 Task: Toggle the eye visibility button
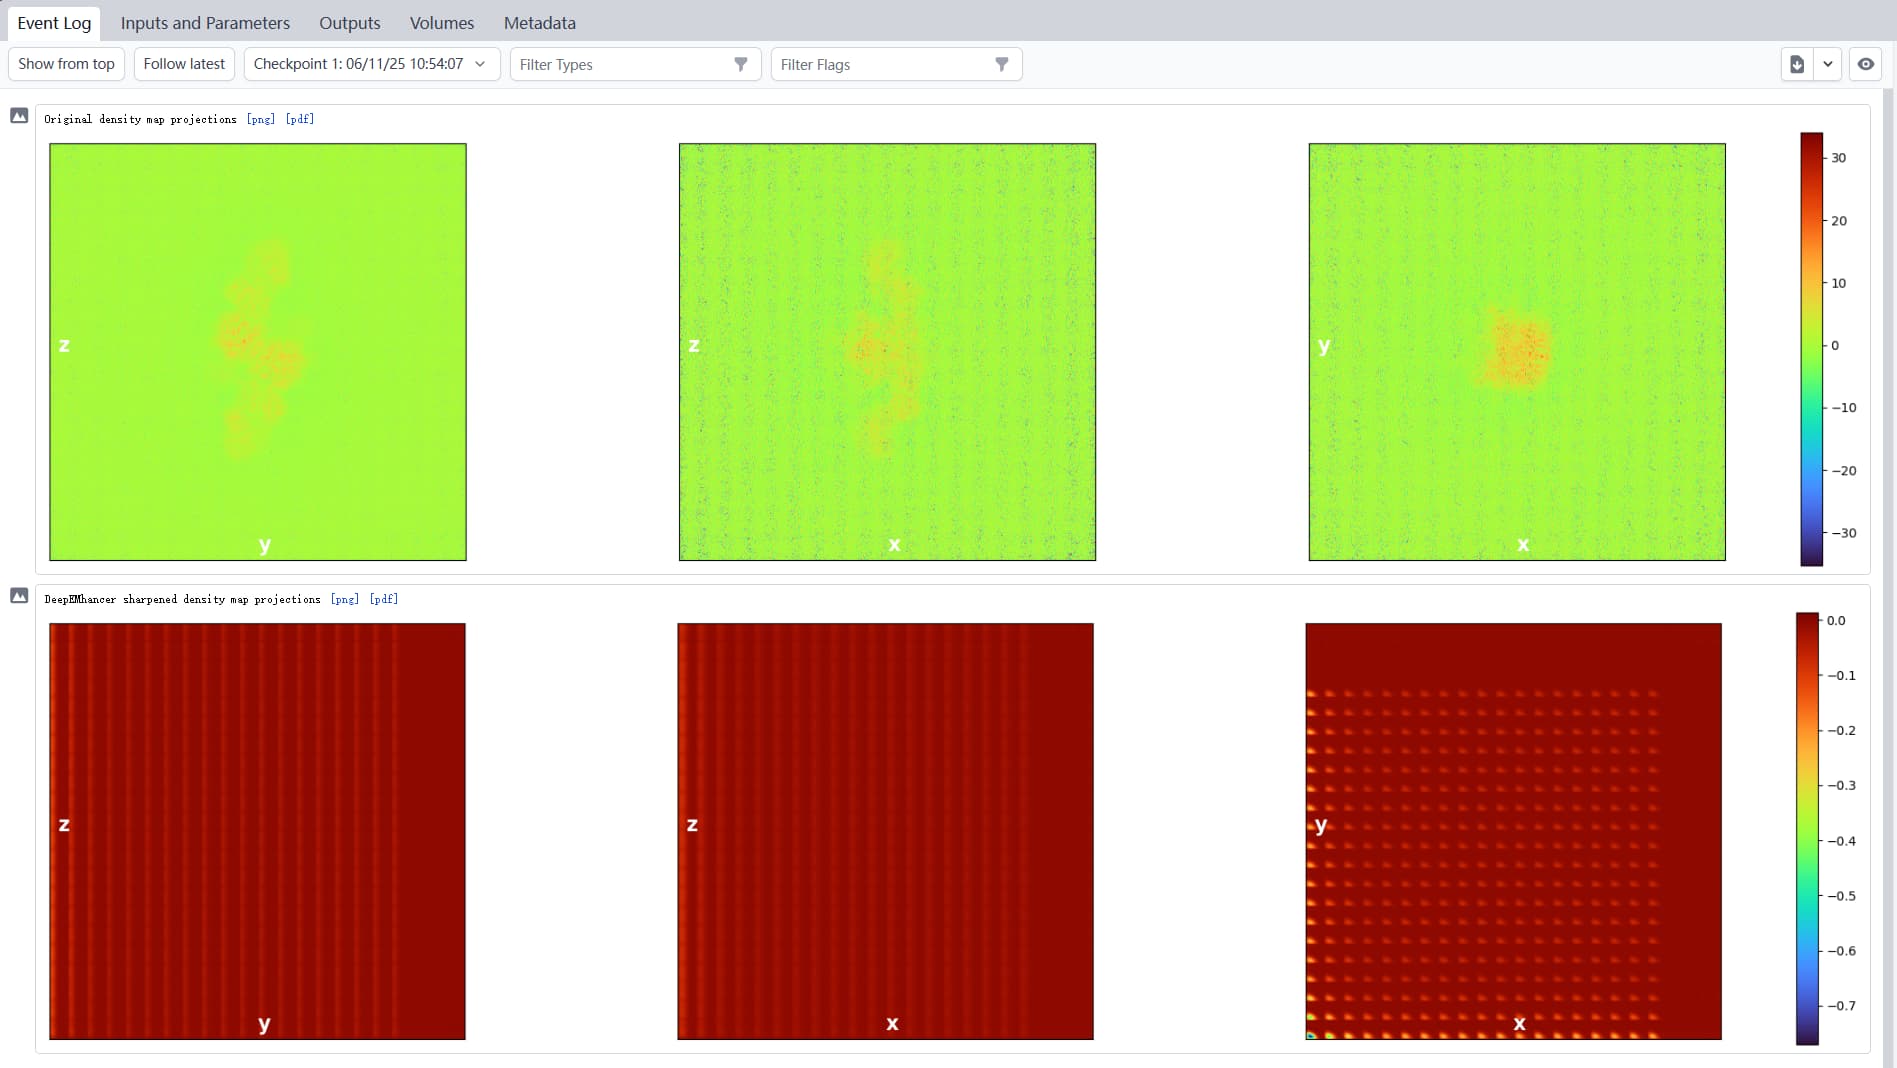(1866, 64)
